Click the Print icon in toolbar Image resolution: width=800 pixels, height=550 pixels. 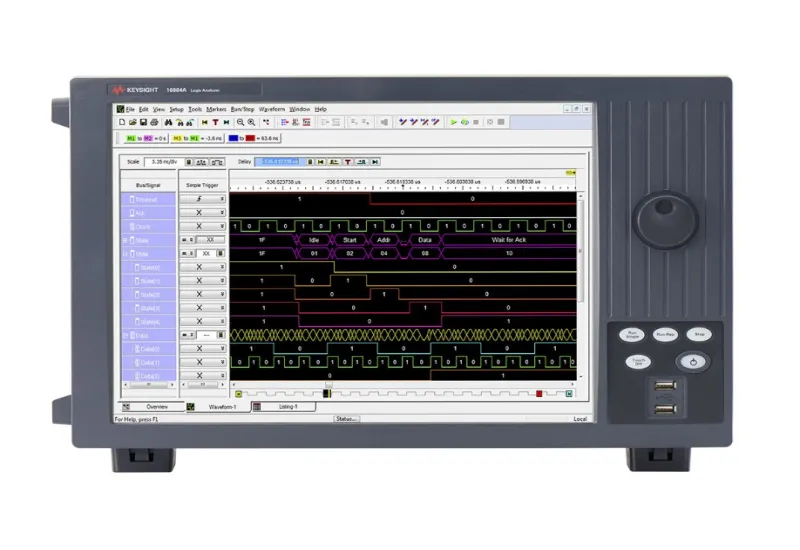click(x=155, y=122)
